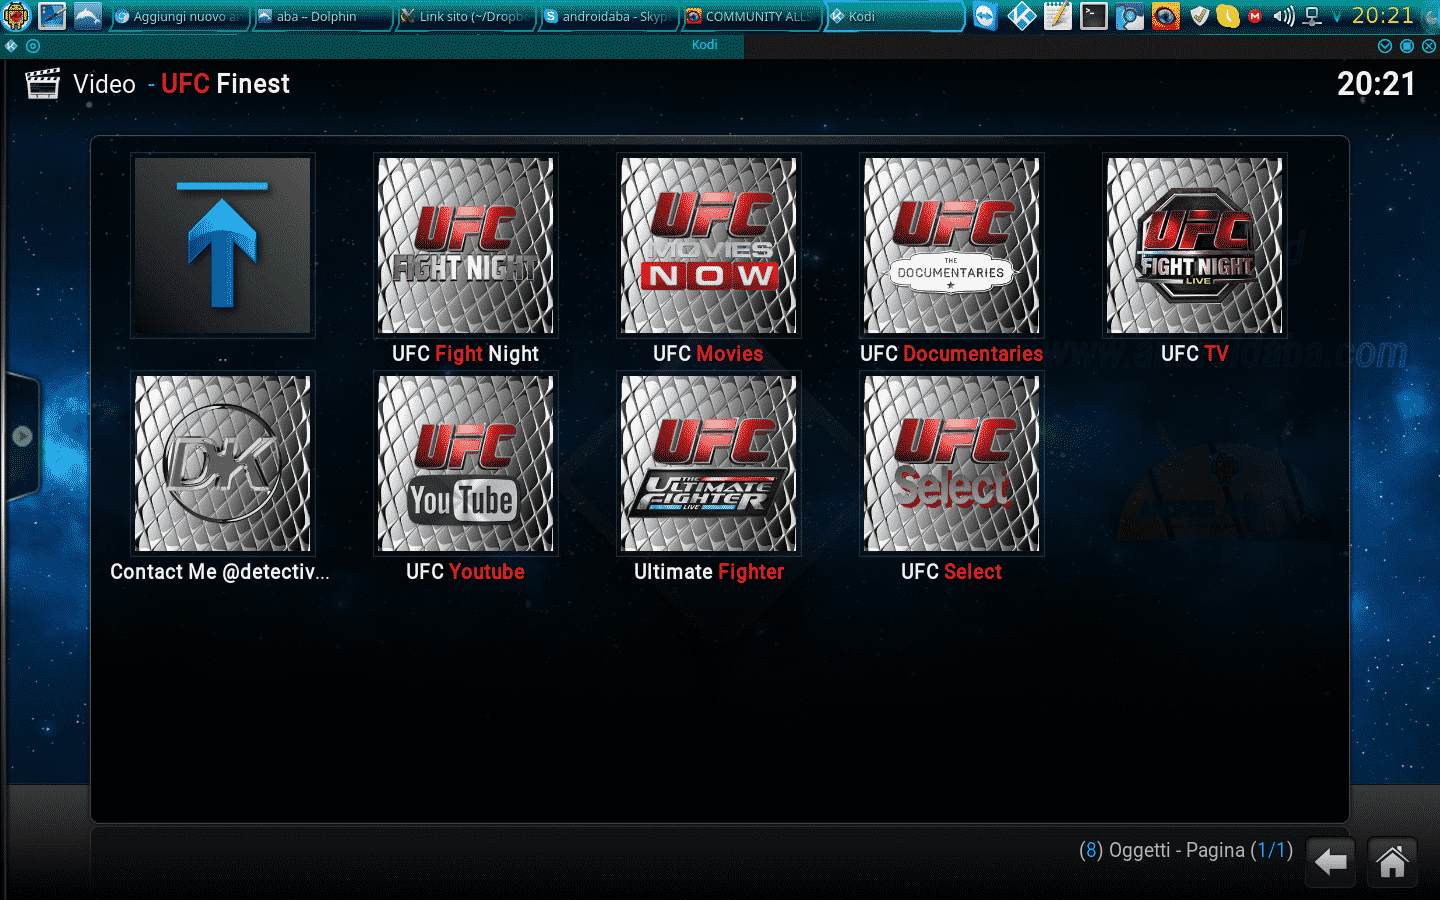Click the shield security tray icon

1200,16
